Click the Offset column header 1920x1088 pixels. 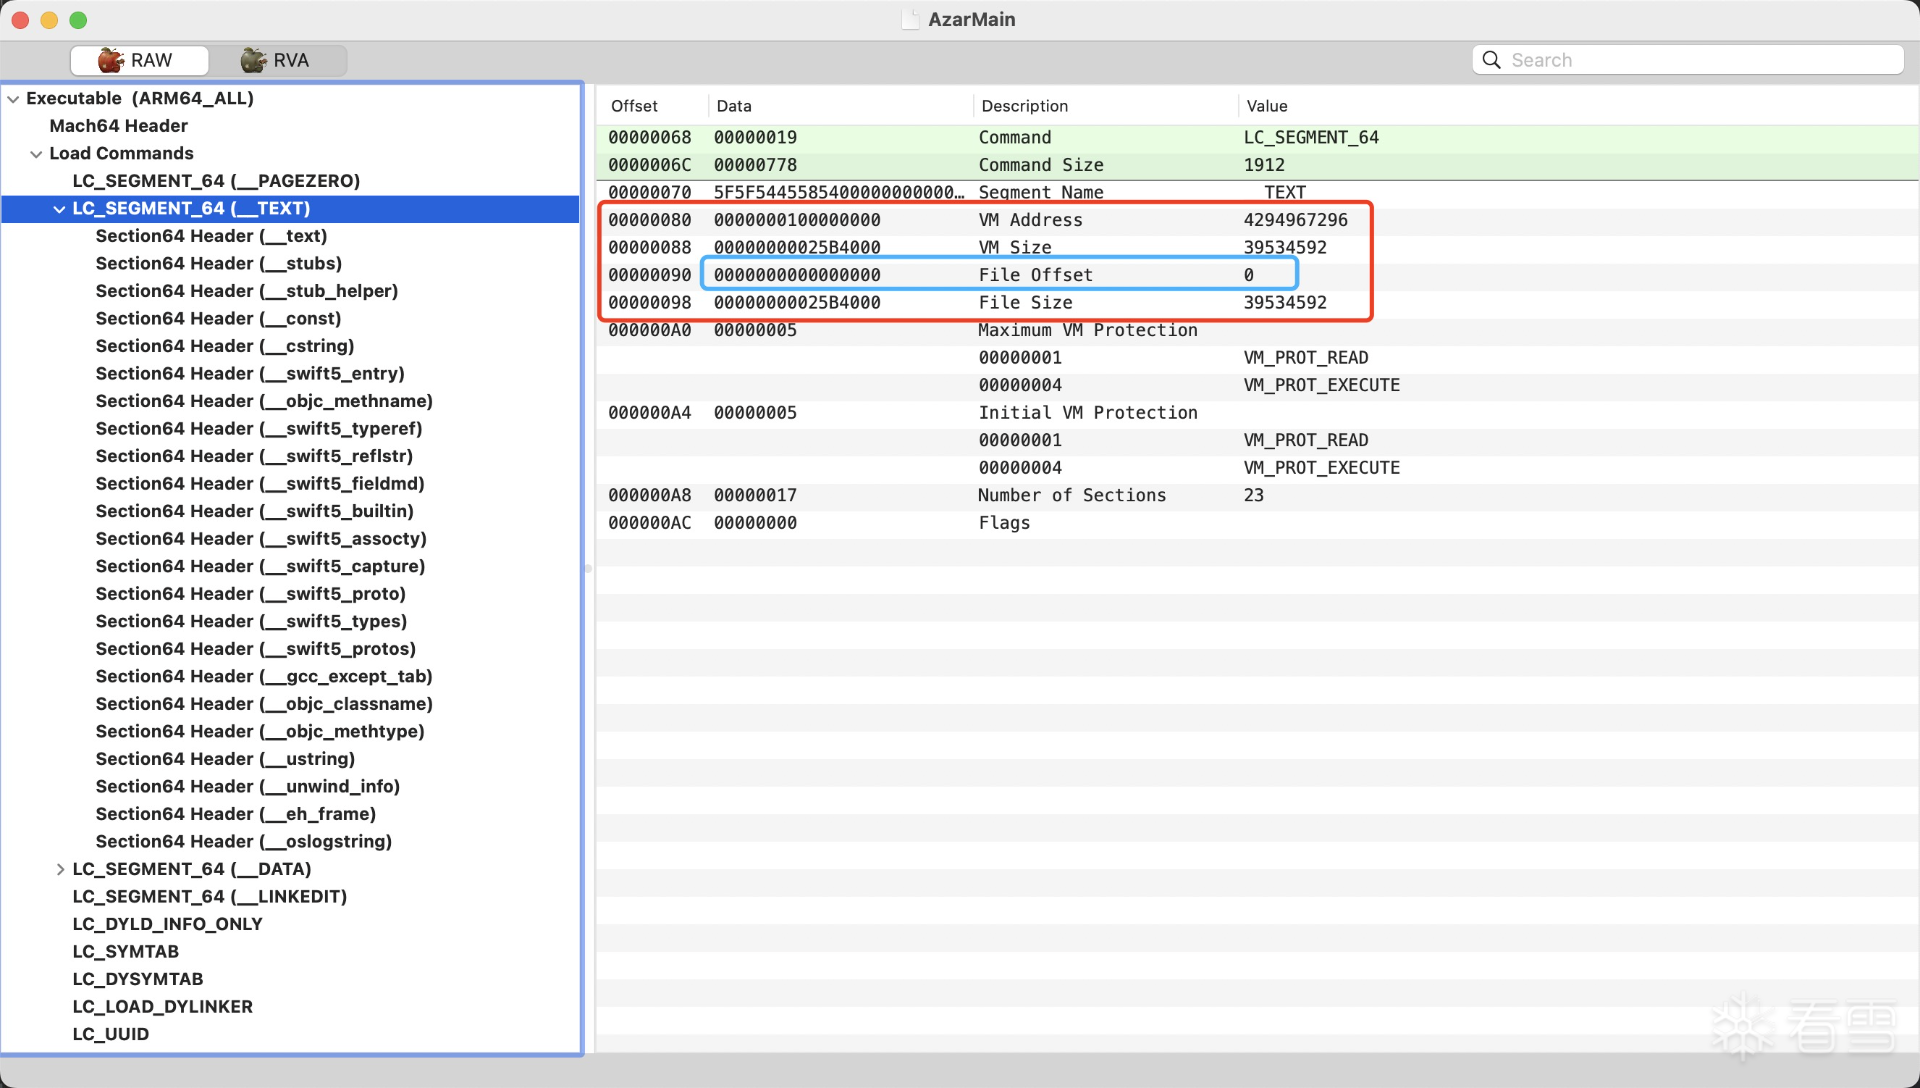[x=634, y=106]
